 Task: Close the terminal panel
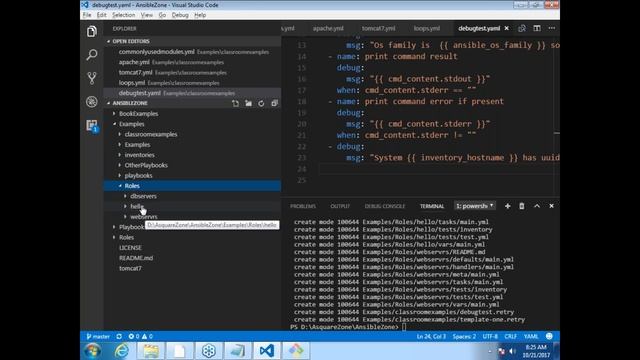point(551,206)
